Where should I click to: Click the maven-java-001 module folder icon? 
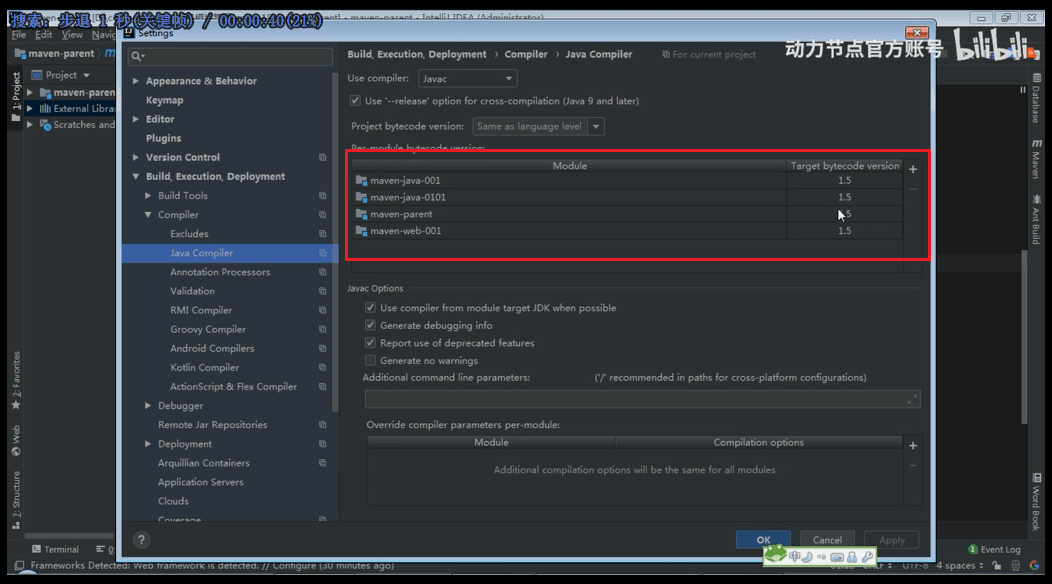coord(361,181)
